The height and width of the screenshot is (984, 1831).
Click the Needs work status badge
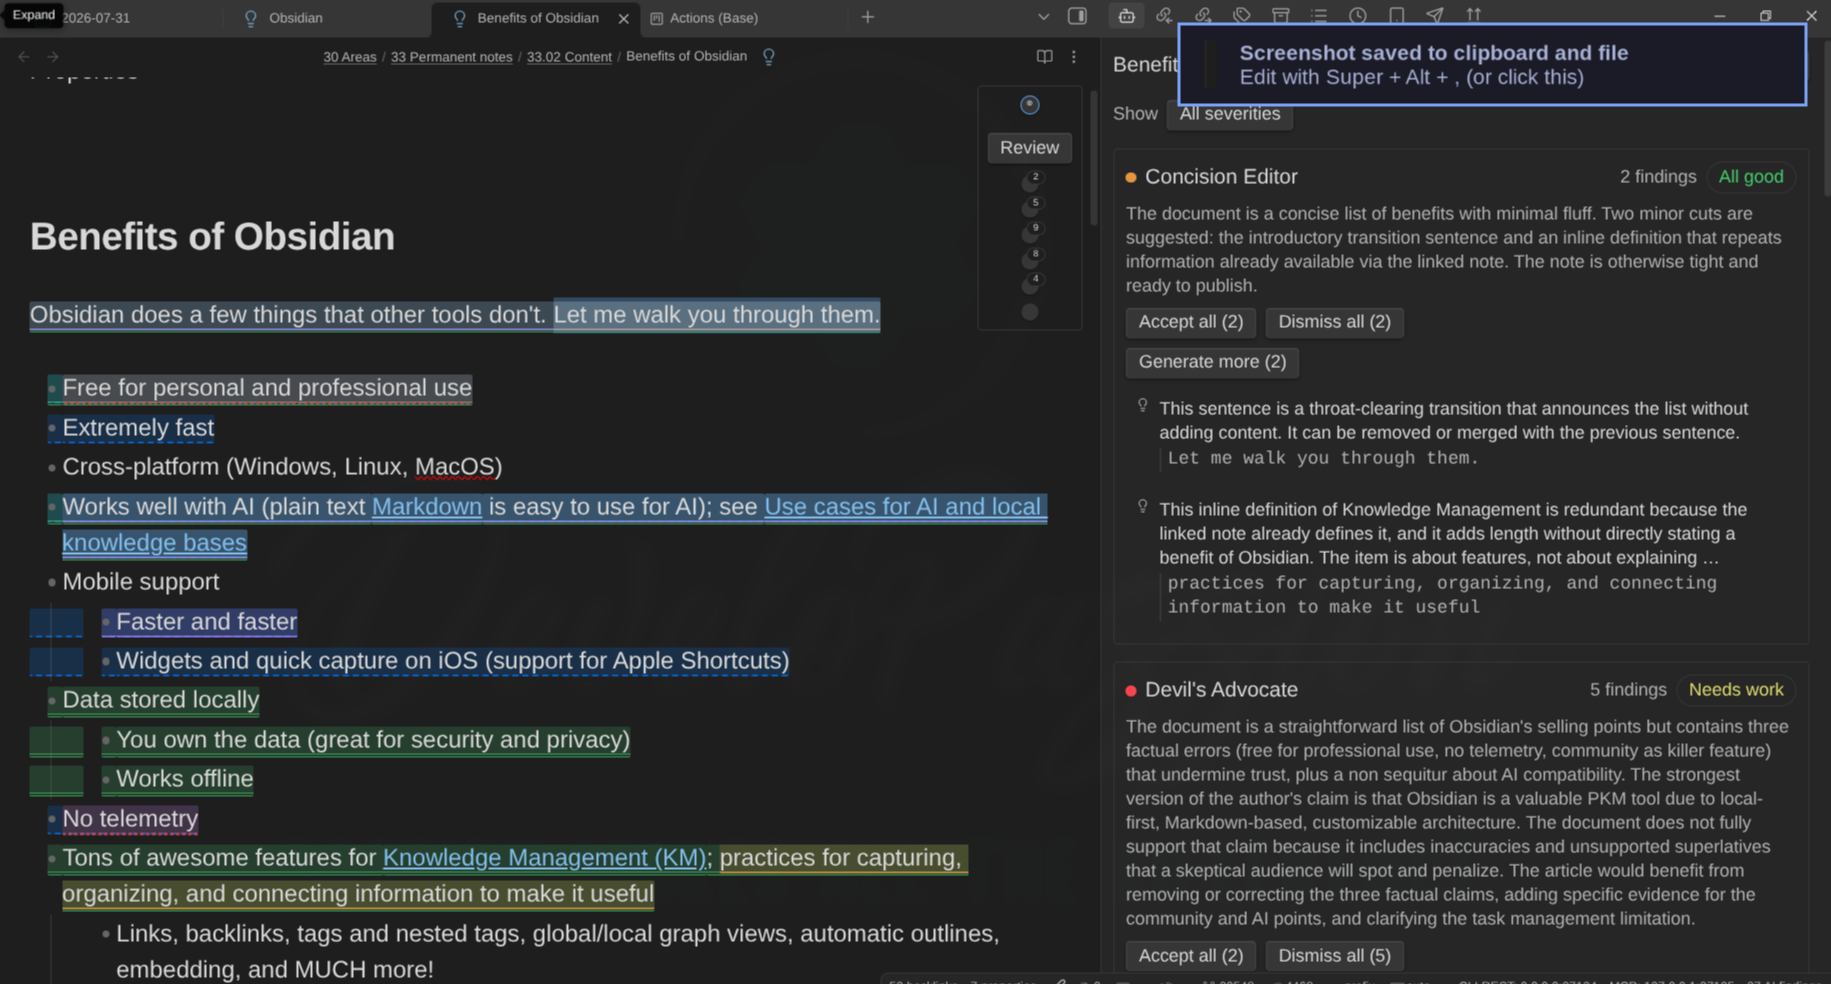click(1735, 690)
